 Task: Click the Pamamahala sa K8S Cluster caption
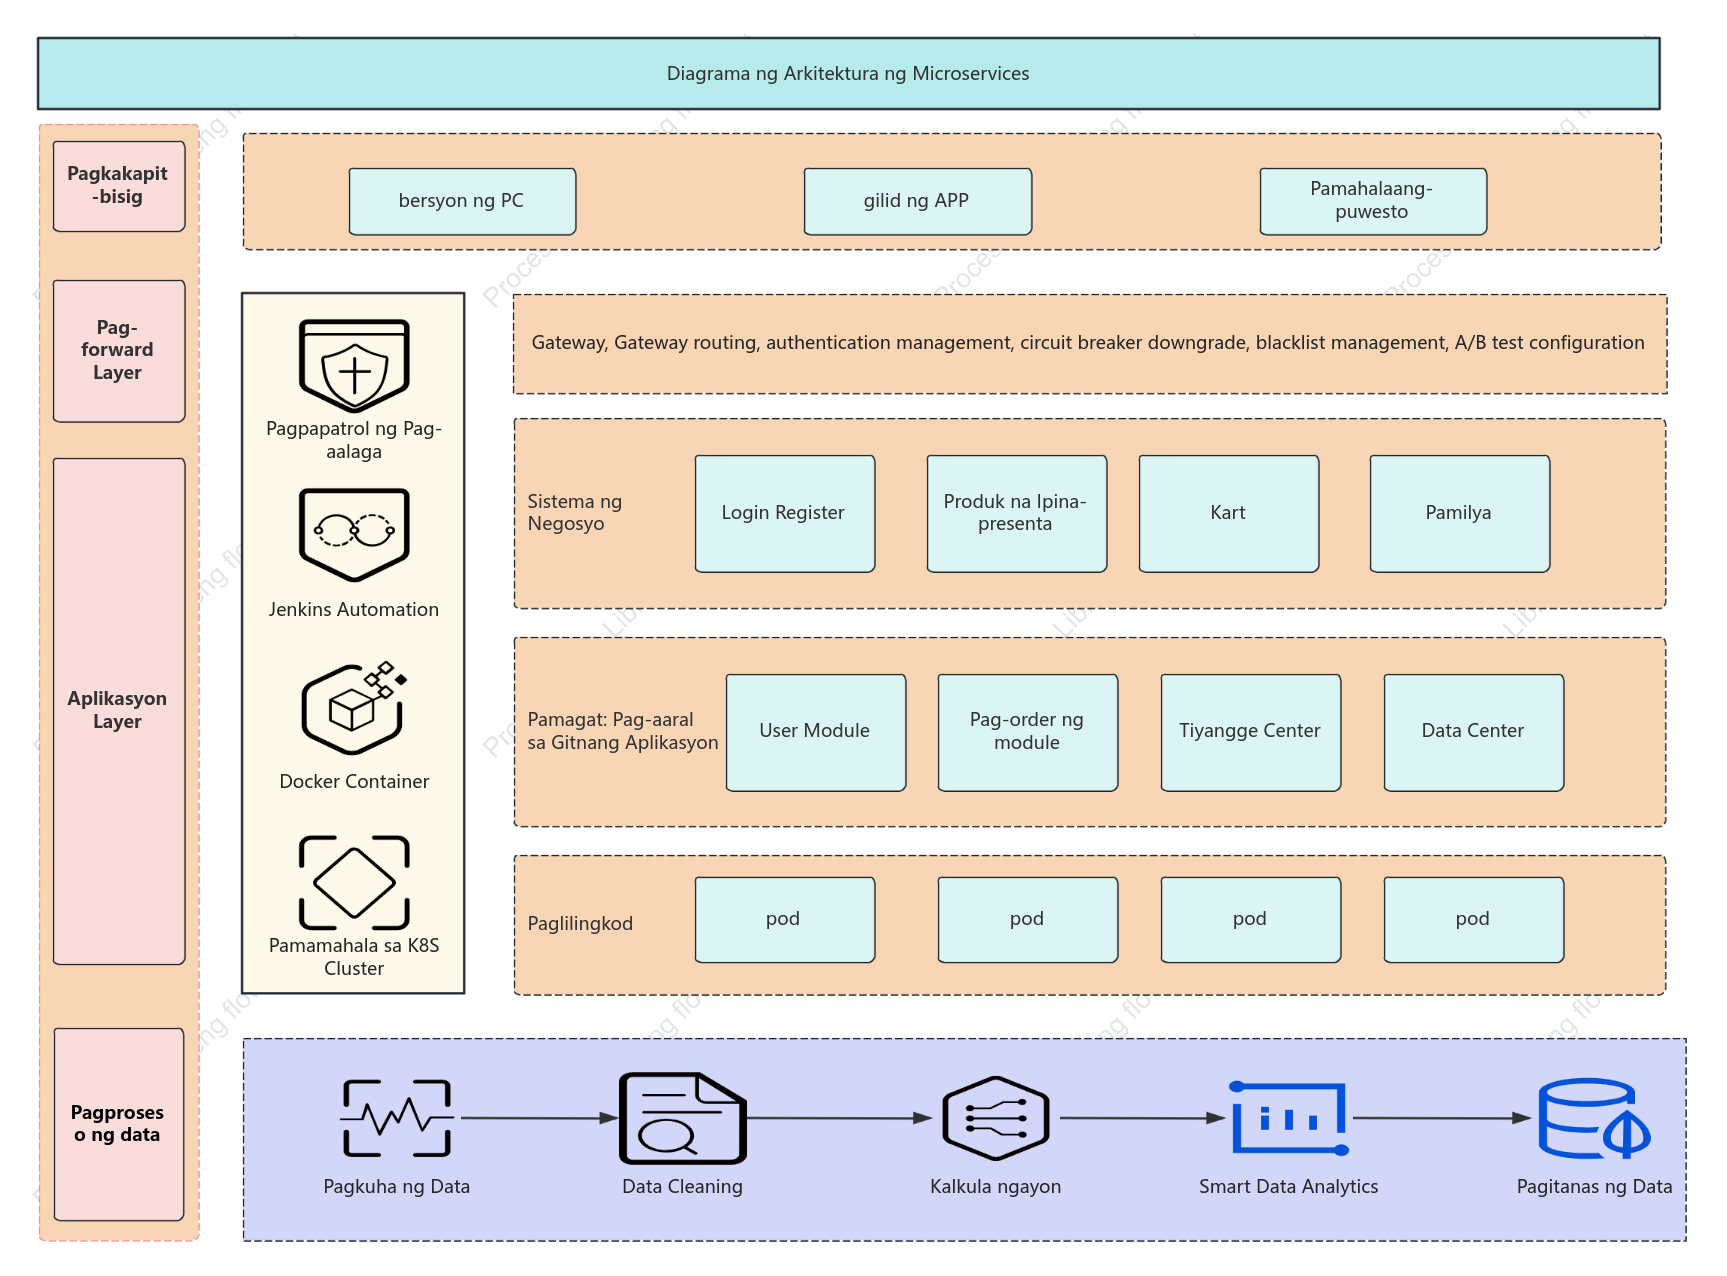click(x=354, y=957)
